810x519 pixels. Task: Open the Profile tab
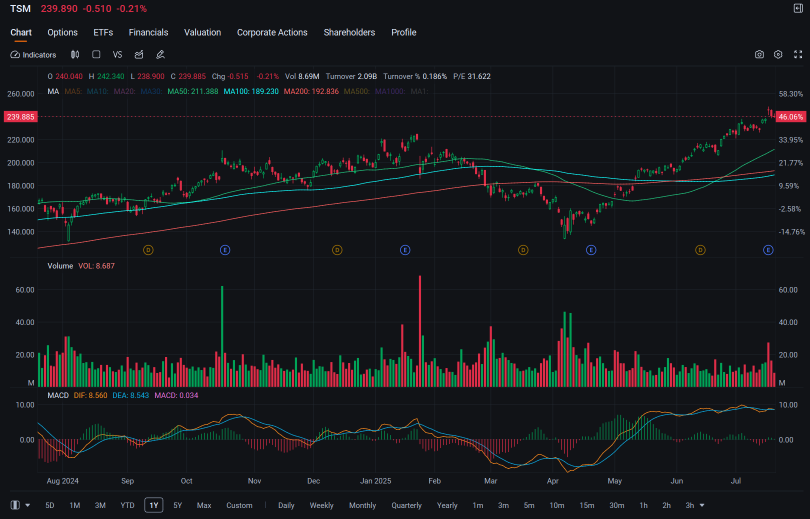click(403, 33)
